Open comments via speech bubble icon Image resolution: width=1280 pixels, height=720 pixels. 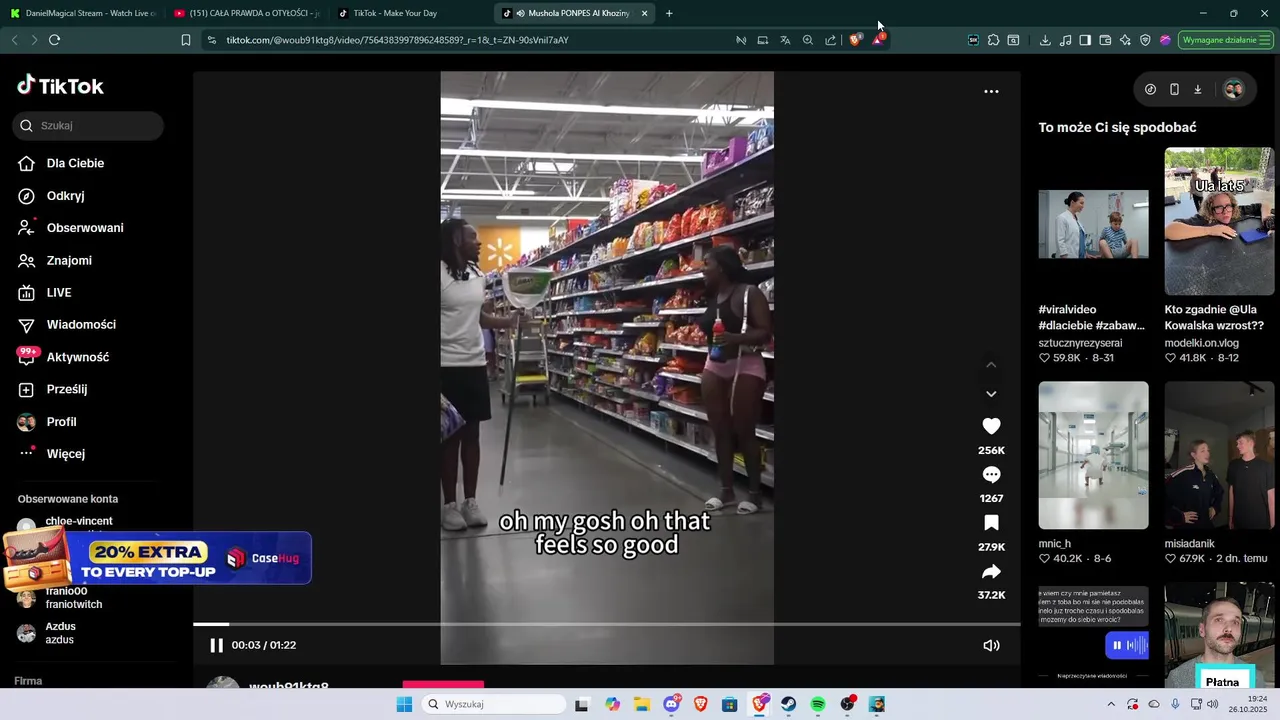tap(991, 474)
